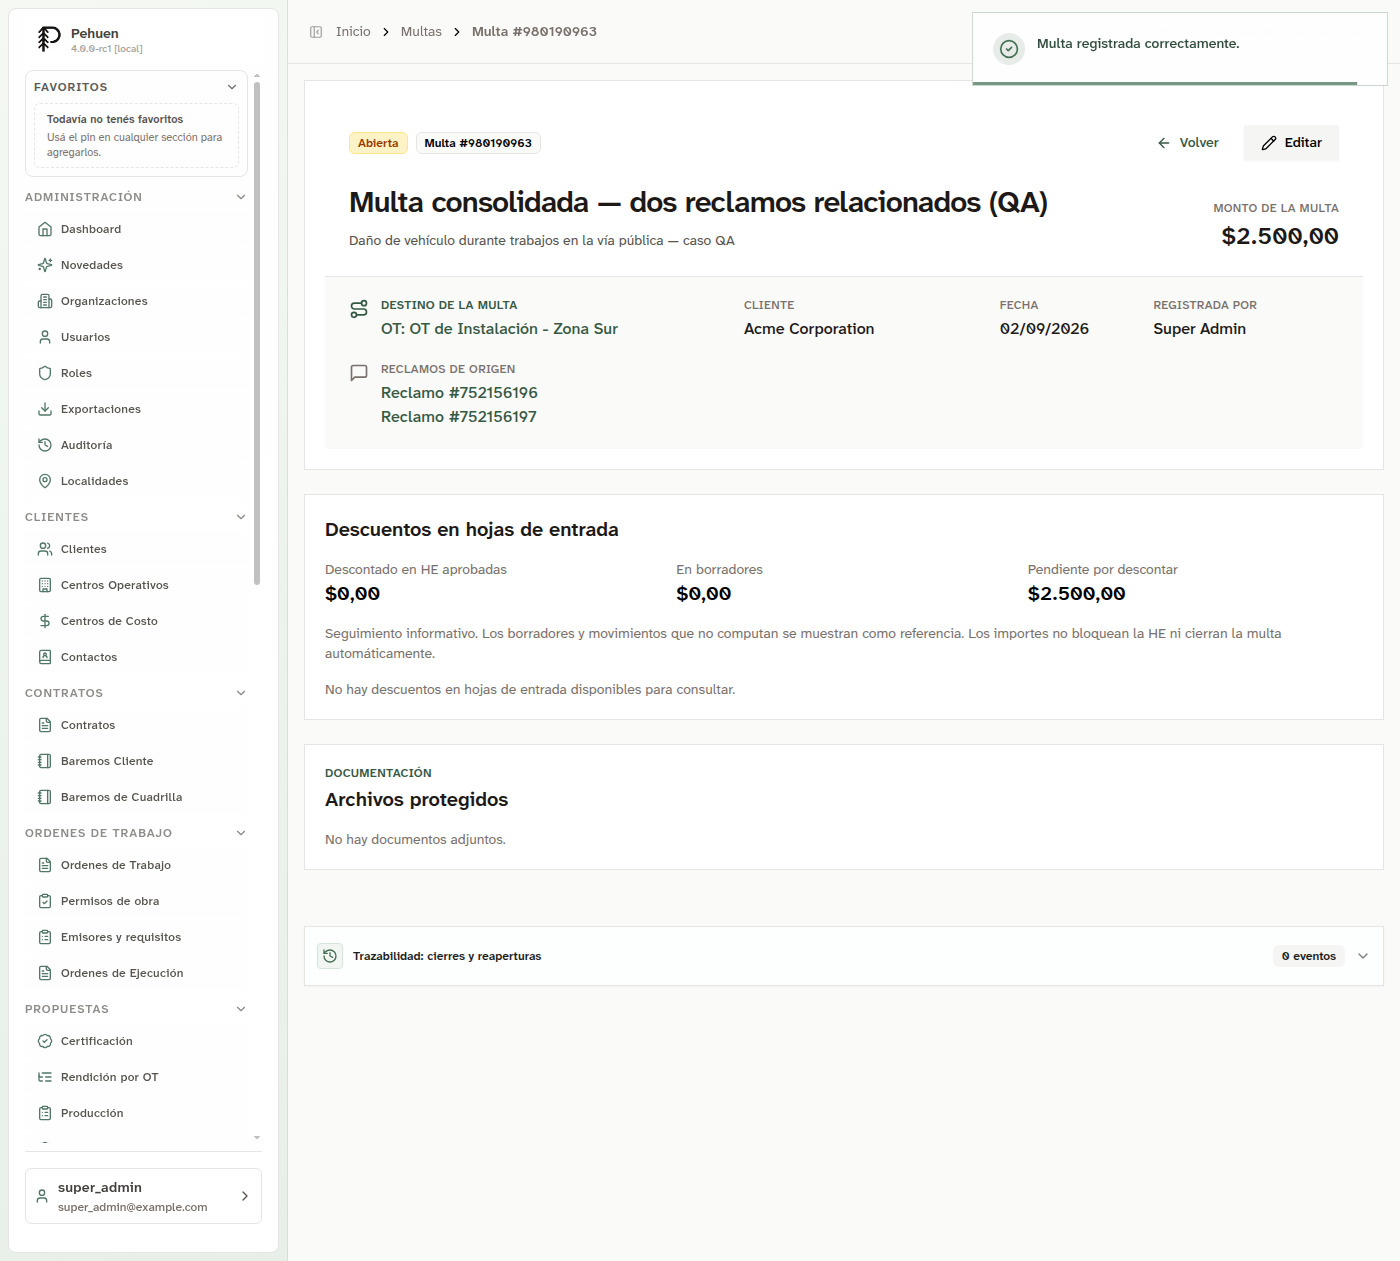Click the Volver back button

pos(1188,143)
